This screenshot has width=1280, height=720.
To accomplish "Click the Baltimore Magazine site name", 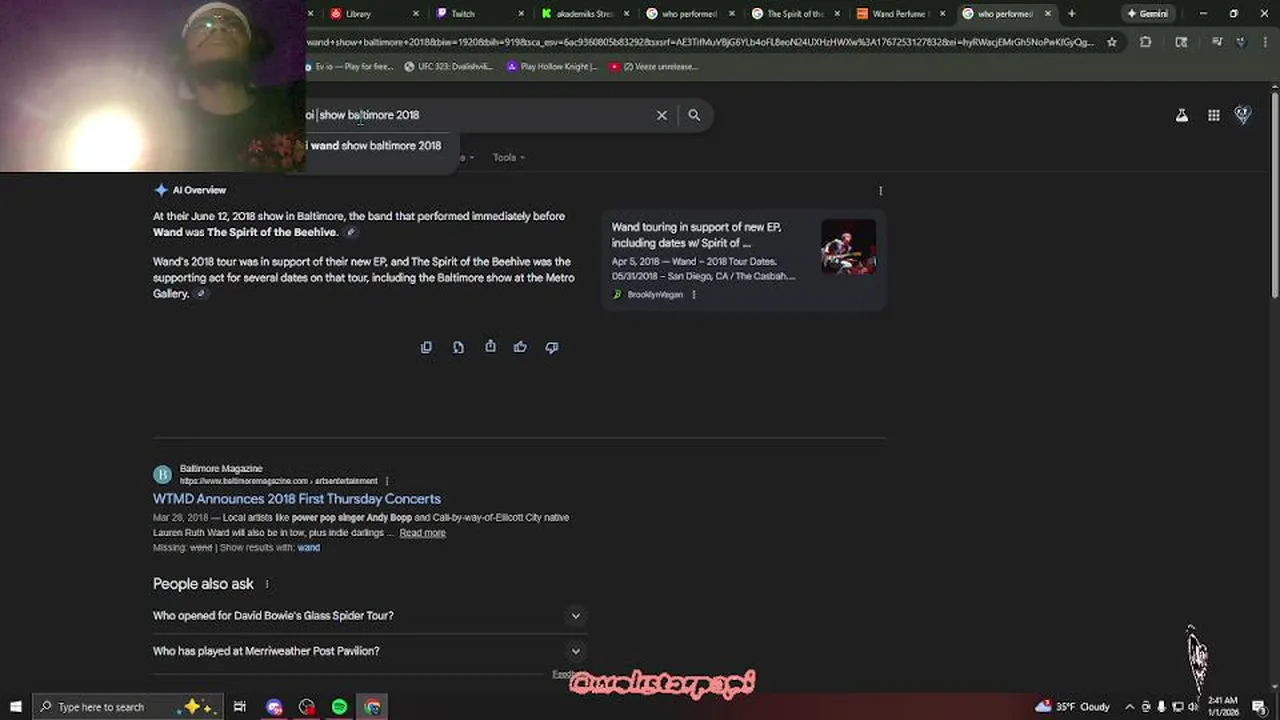I will 221,469.
